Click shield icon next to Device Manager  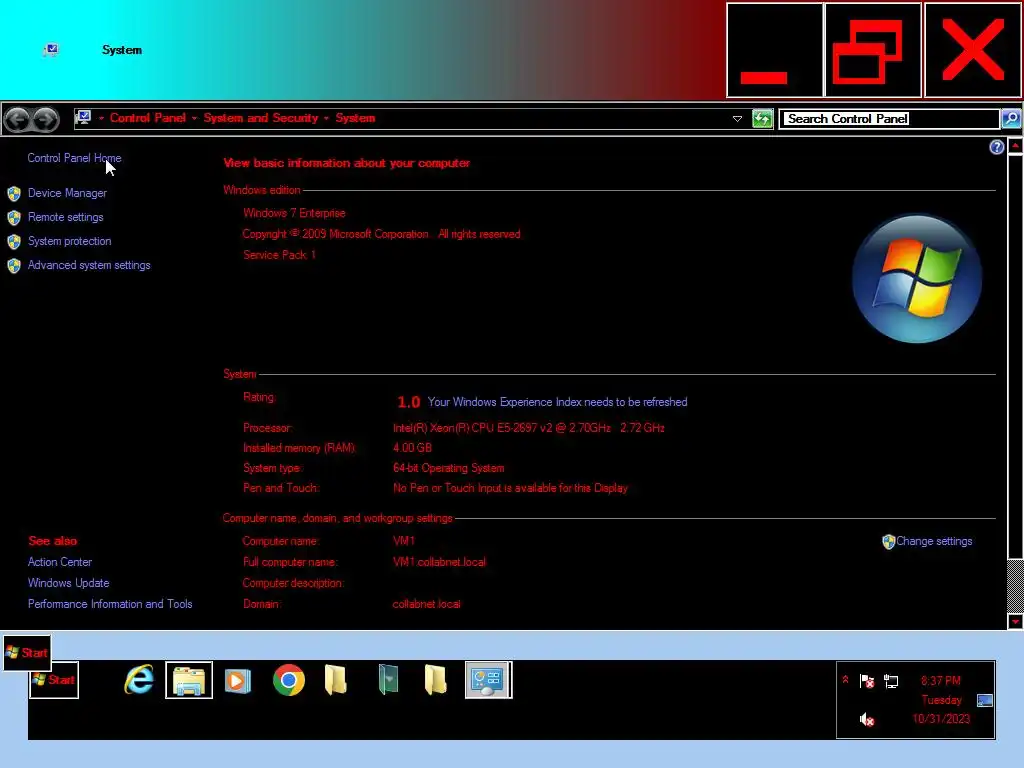click(x=14, y=194)
